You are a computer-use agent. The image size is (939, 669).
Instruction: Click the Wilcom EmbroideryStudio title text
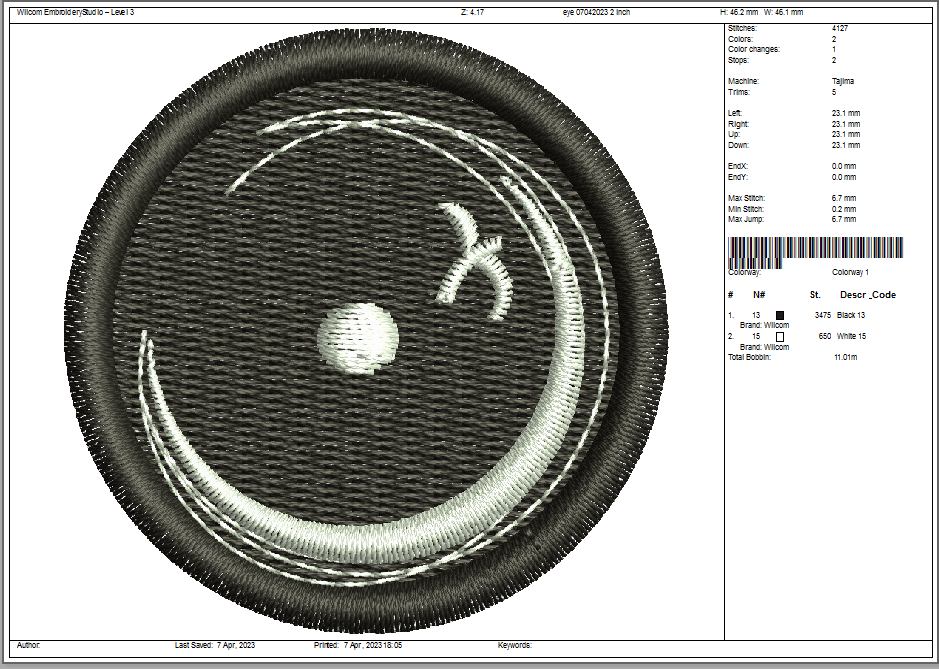click(76, 12)
